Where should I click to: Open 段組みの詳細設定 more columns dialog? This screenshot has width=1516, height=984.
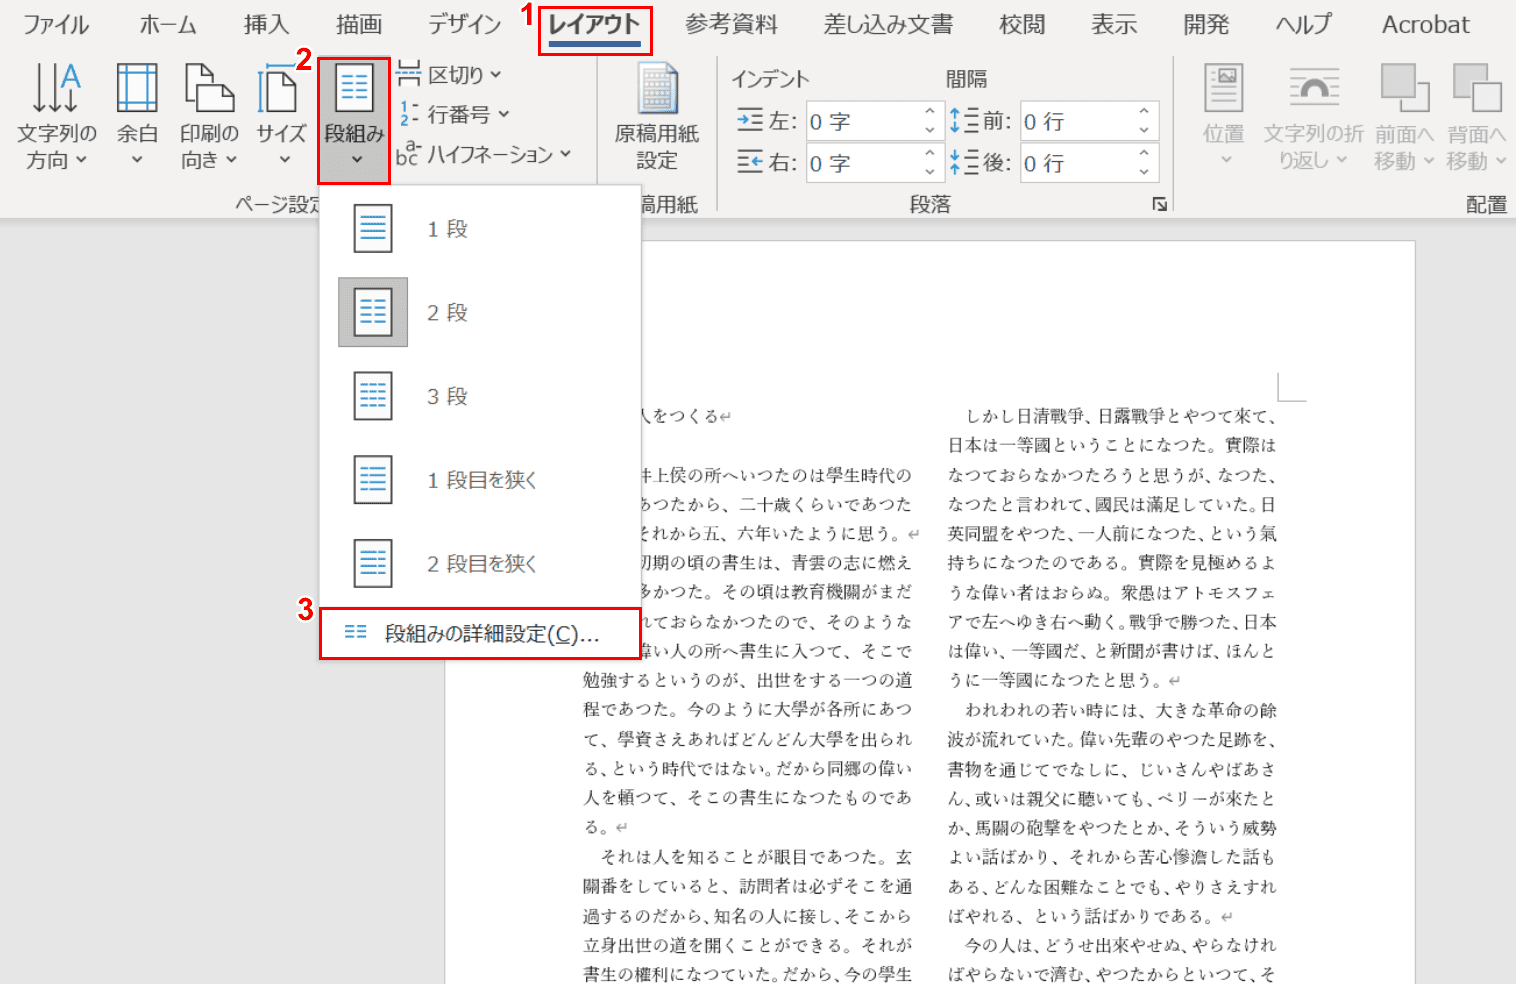(x=480, y=634)
